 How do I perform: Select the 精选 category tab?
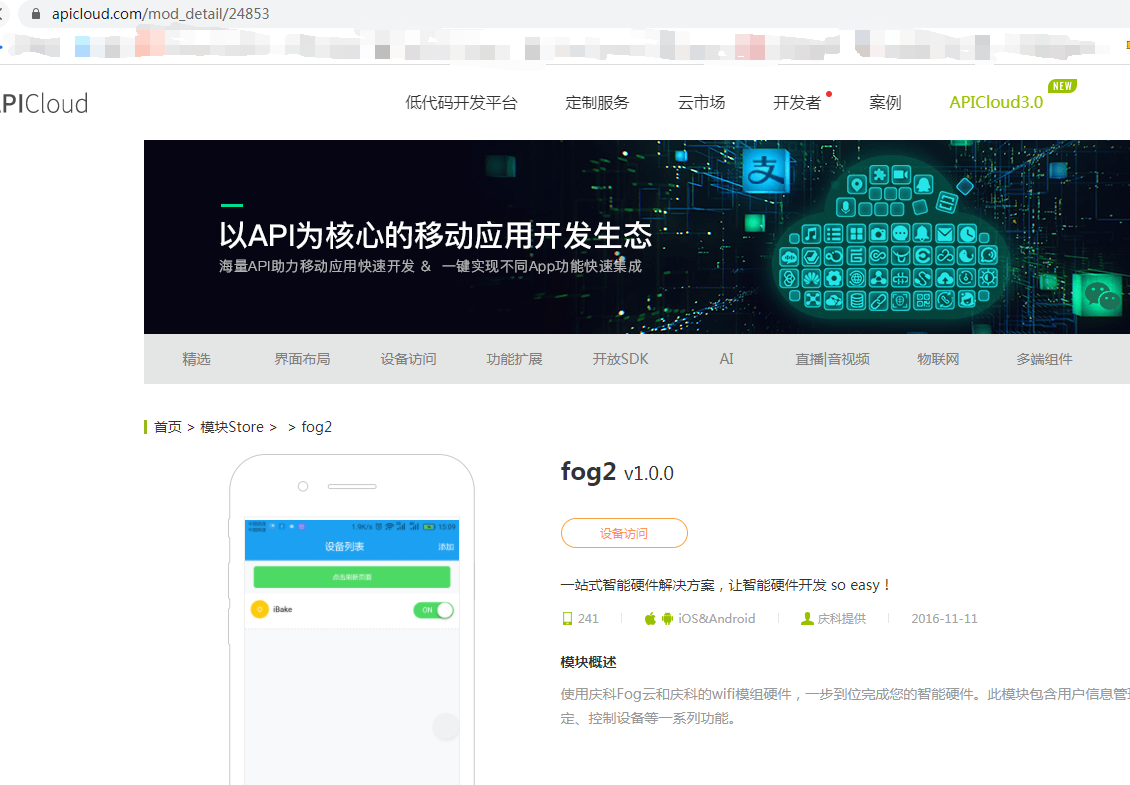point(196,359)
